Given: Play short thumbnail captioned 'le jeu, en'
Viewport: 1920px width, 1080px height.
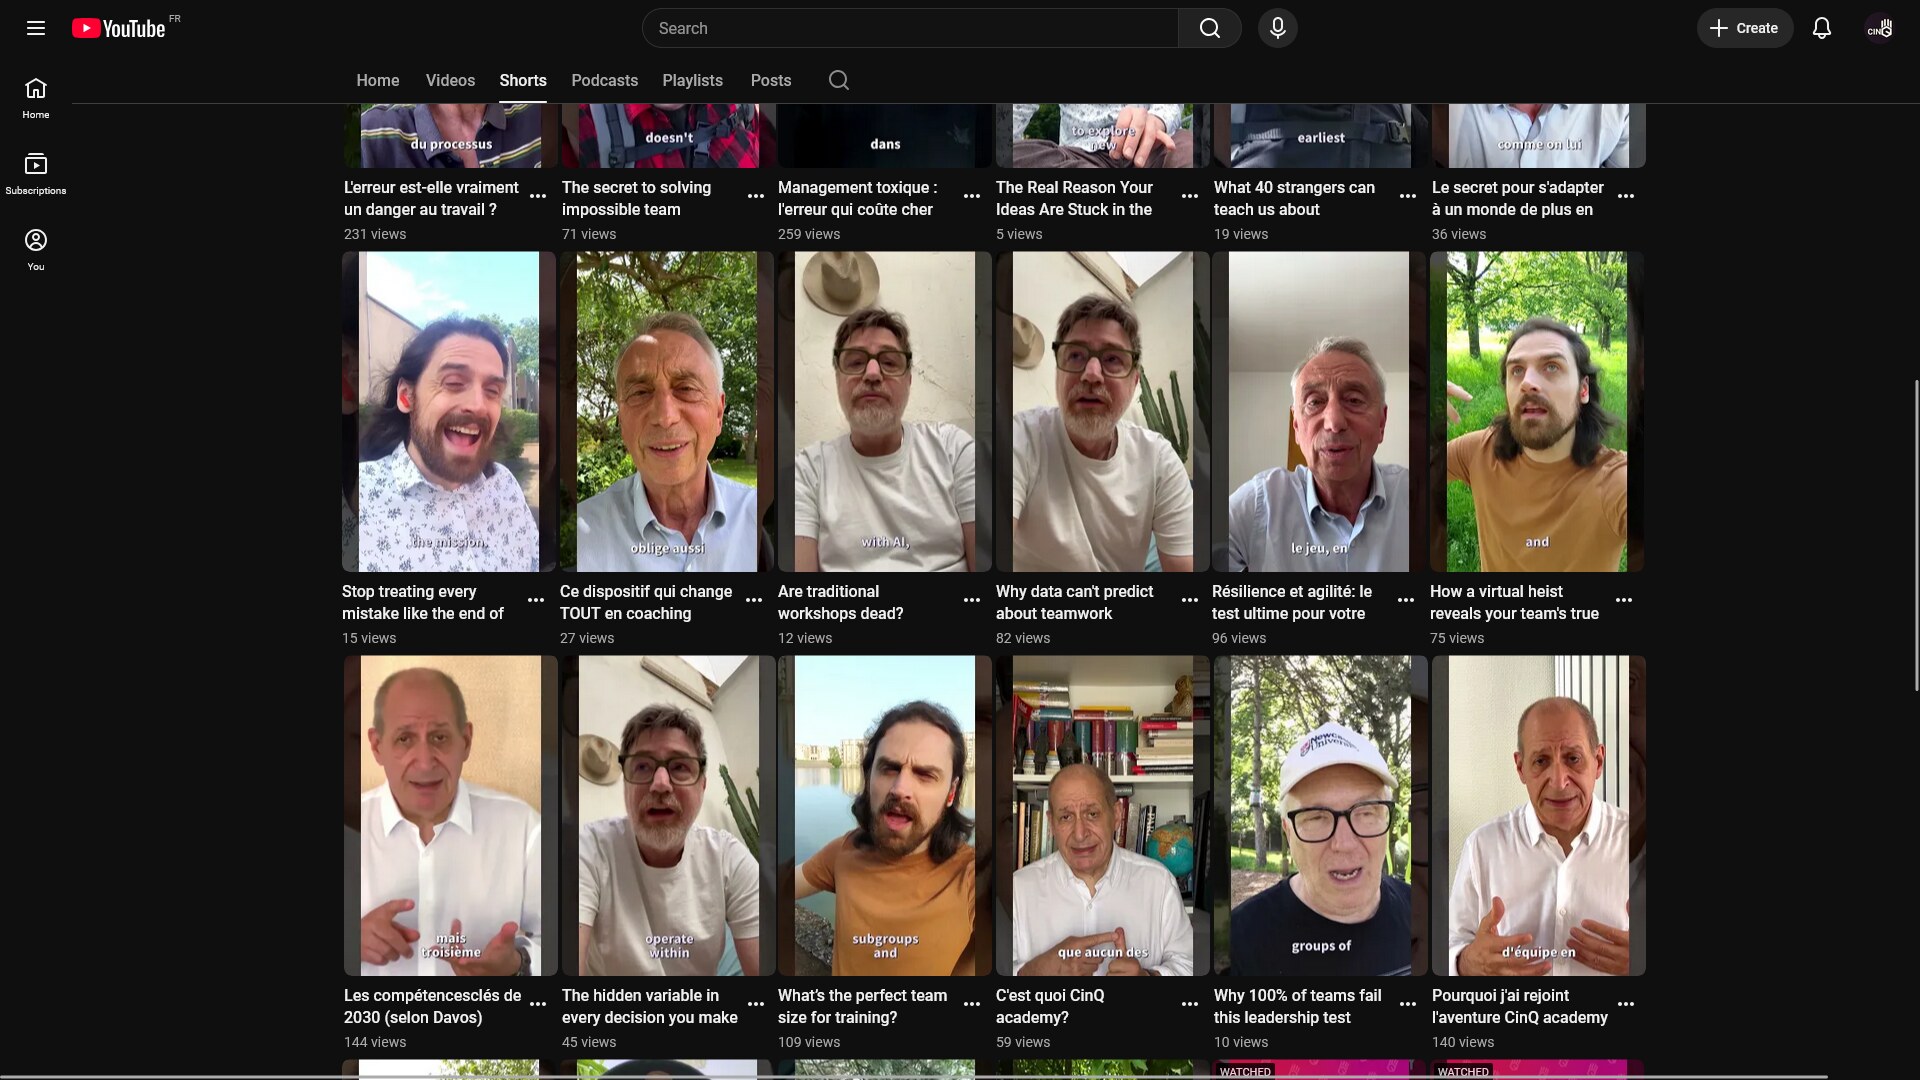Looking at the screenshot, I should coord(1319,411).
